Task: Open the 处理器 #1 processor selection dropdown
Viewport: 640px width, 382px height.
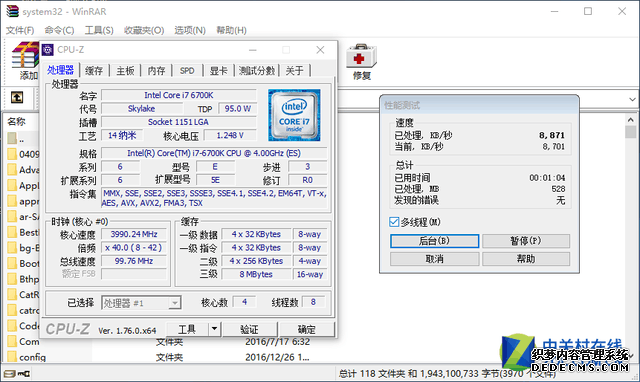Action: (x=141, y=303)
